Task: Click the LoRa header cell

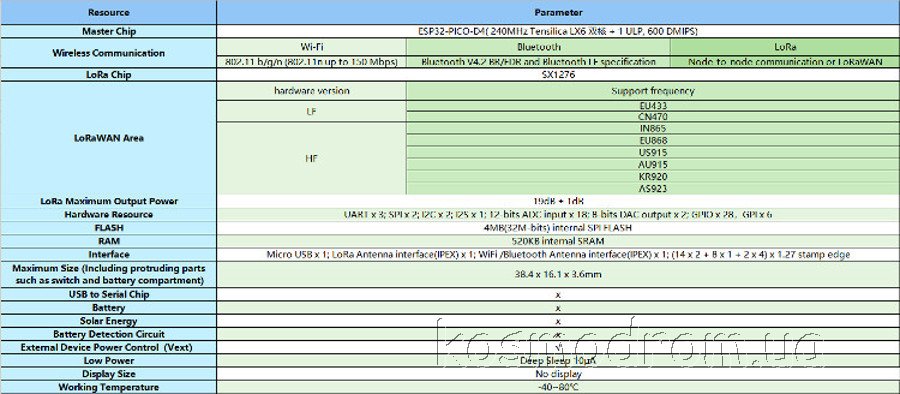Action: 785,47
